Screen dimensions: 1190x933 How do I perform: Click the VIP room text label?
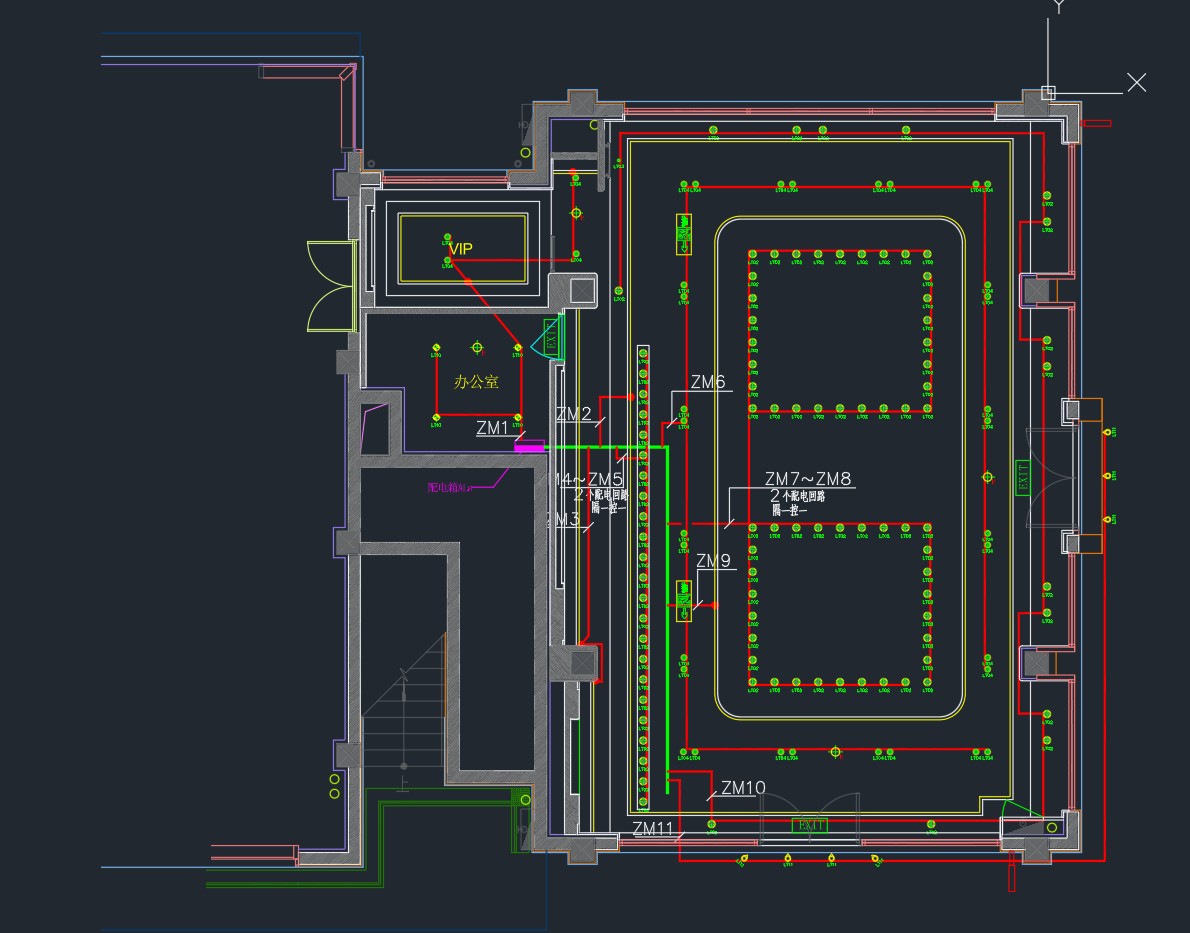(460, 248)
